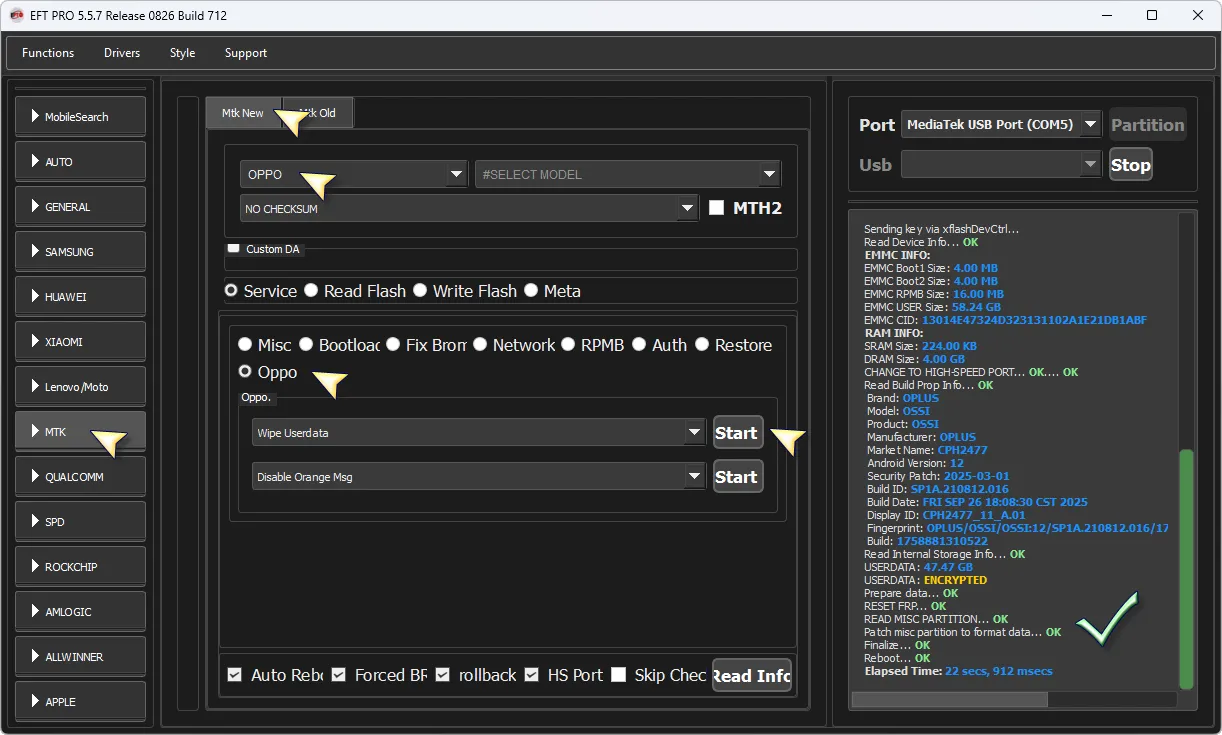Expand the OPPO brand dropdown

click(x=353, y=174)
